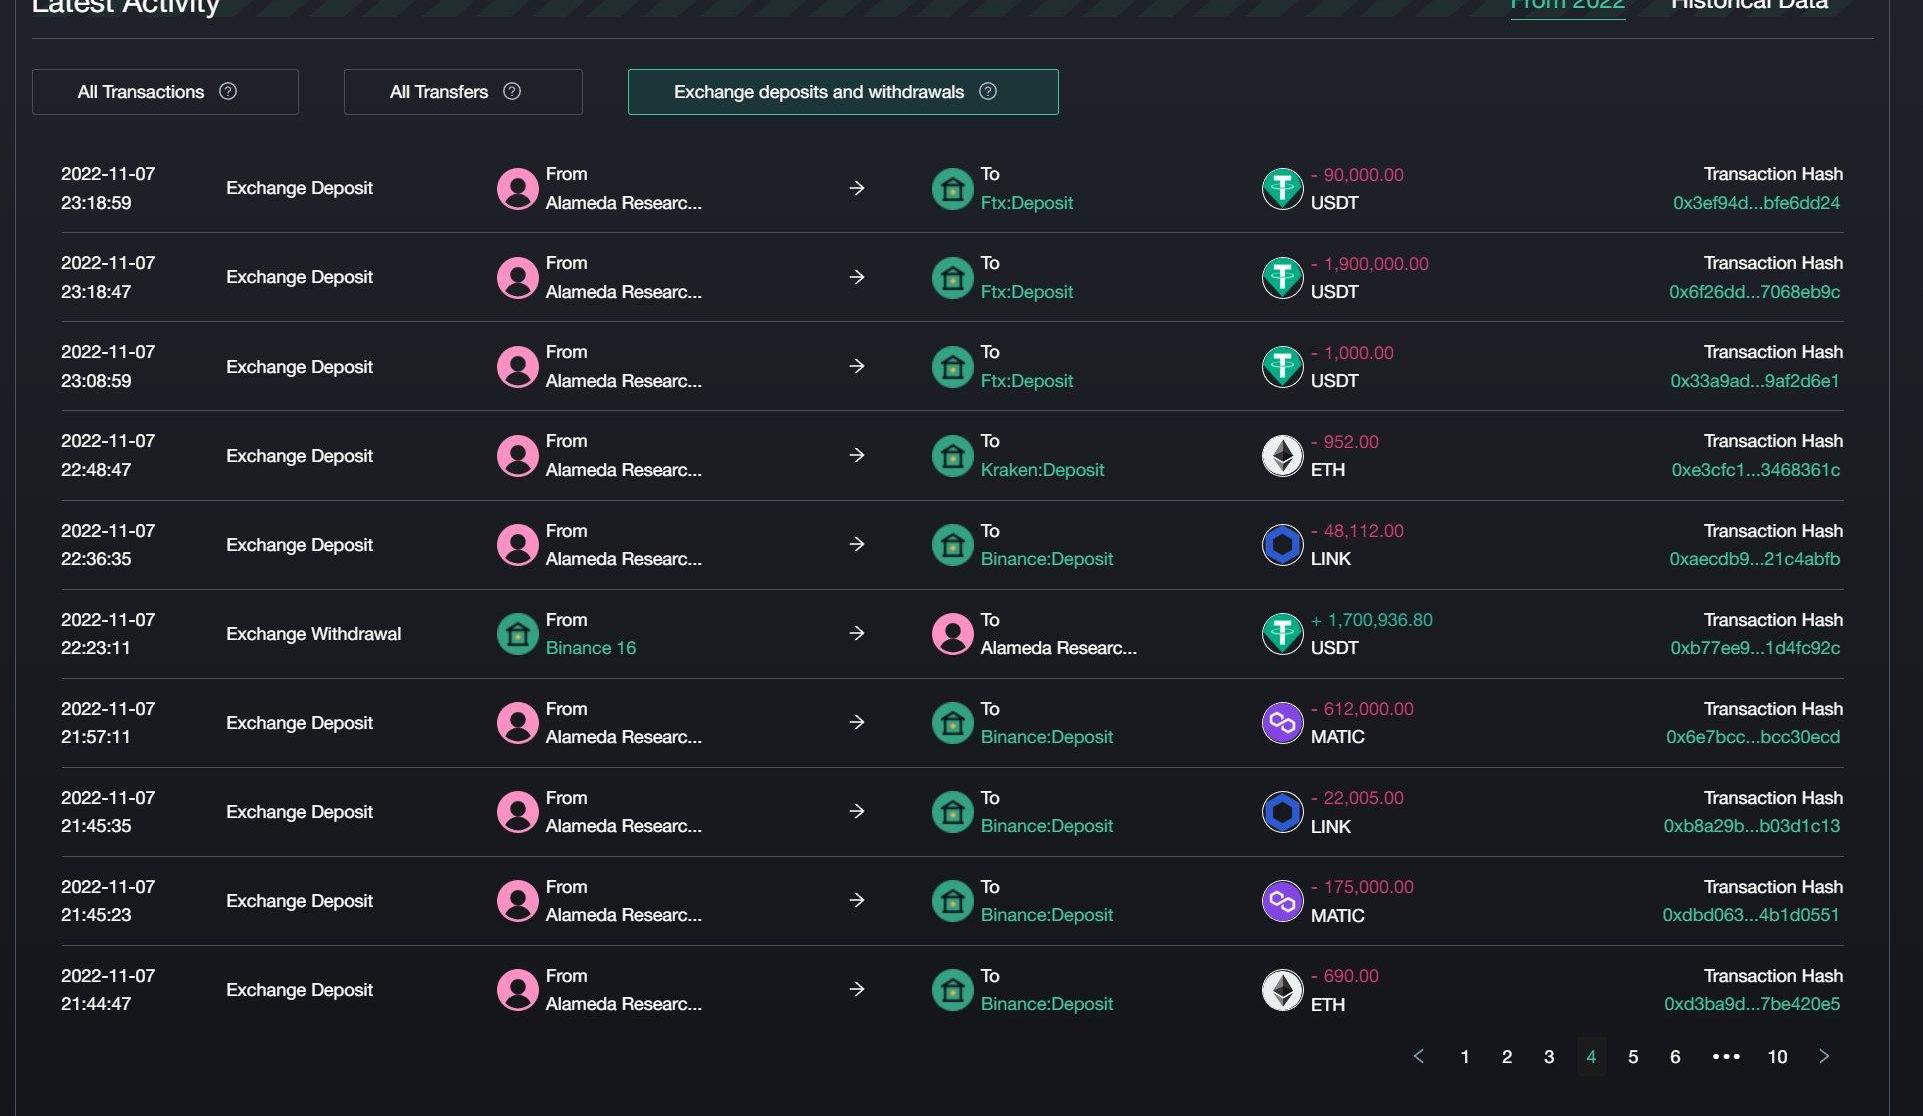Viewport: 1923px width, 1116px height.
Task: Expand hidden pages via ellipsis
Action: [x=1726, y=1056]
